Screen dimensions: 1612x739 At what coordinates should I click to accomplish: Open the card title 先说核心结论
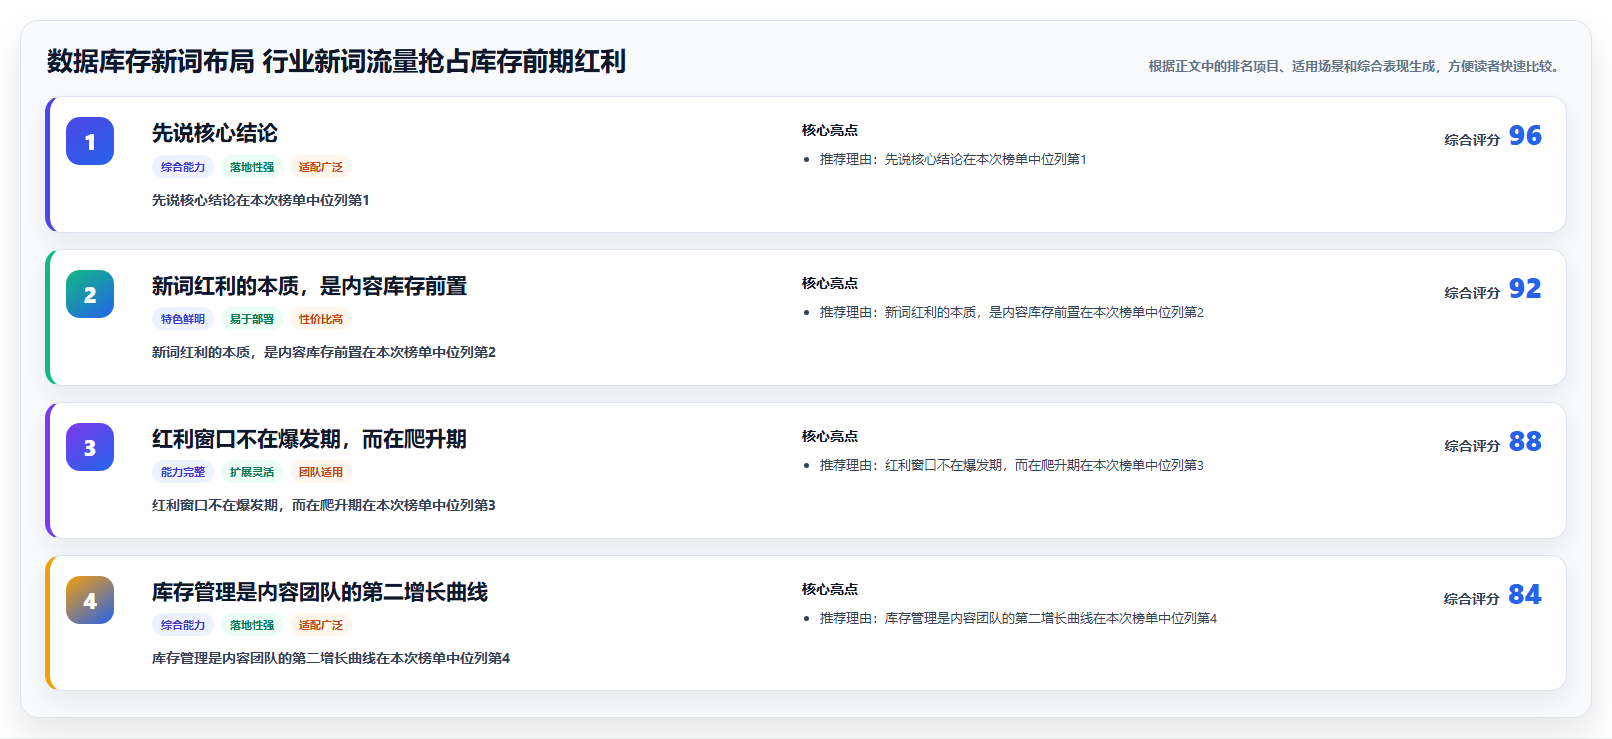[x=215, y=133]
